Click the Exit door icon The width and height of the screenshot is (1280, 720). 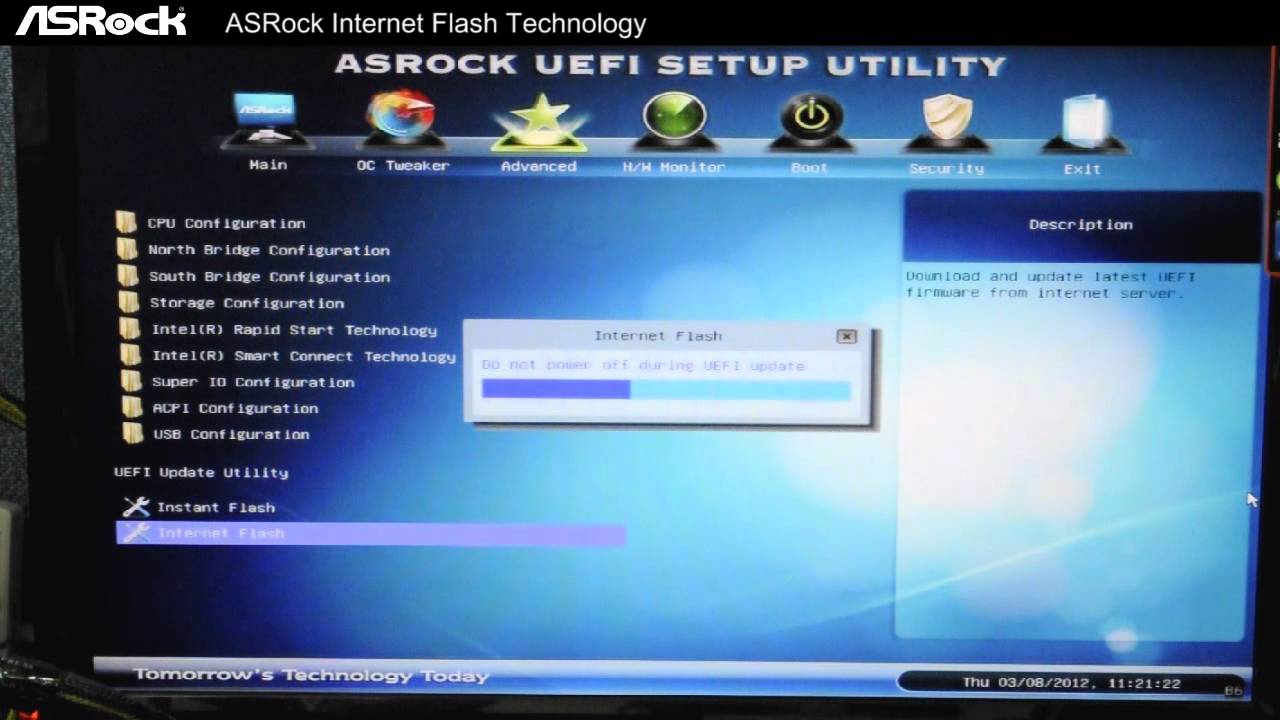(x=1083, y=123)
